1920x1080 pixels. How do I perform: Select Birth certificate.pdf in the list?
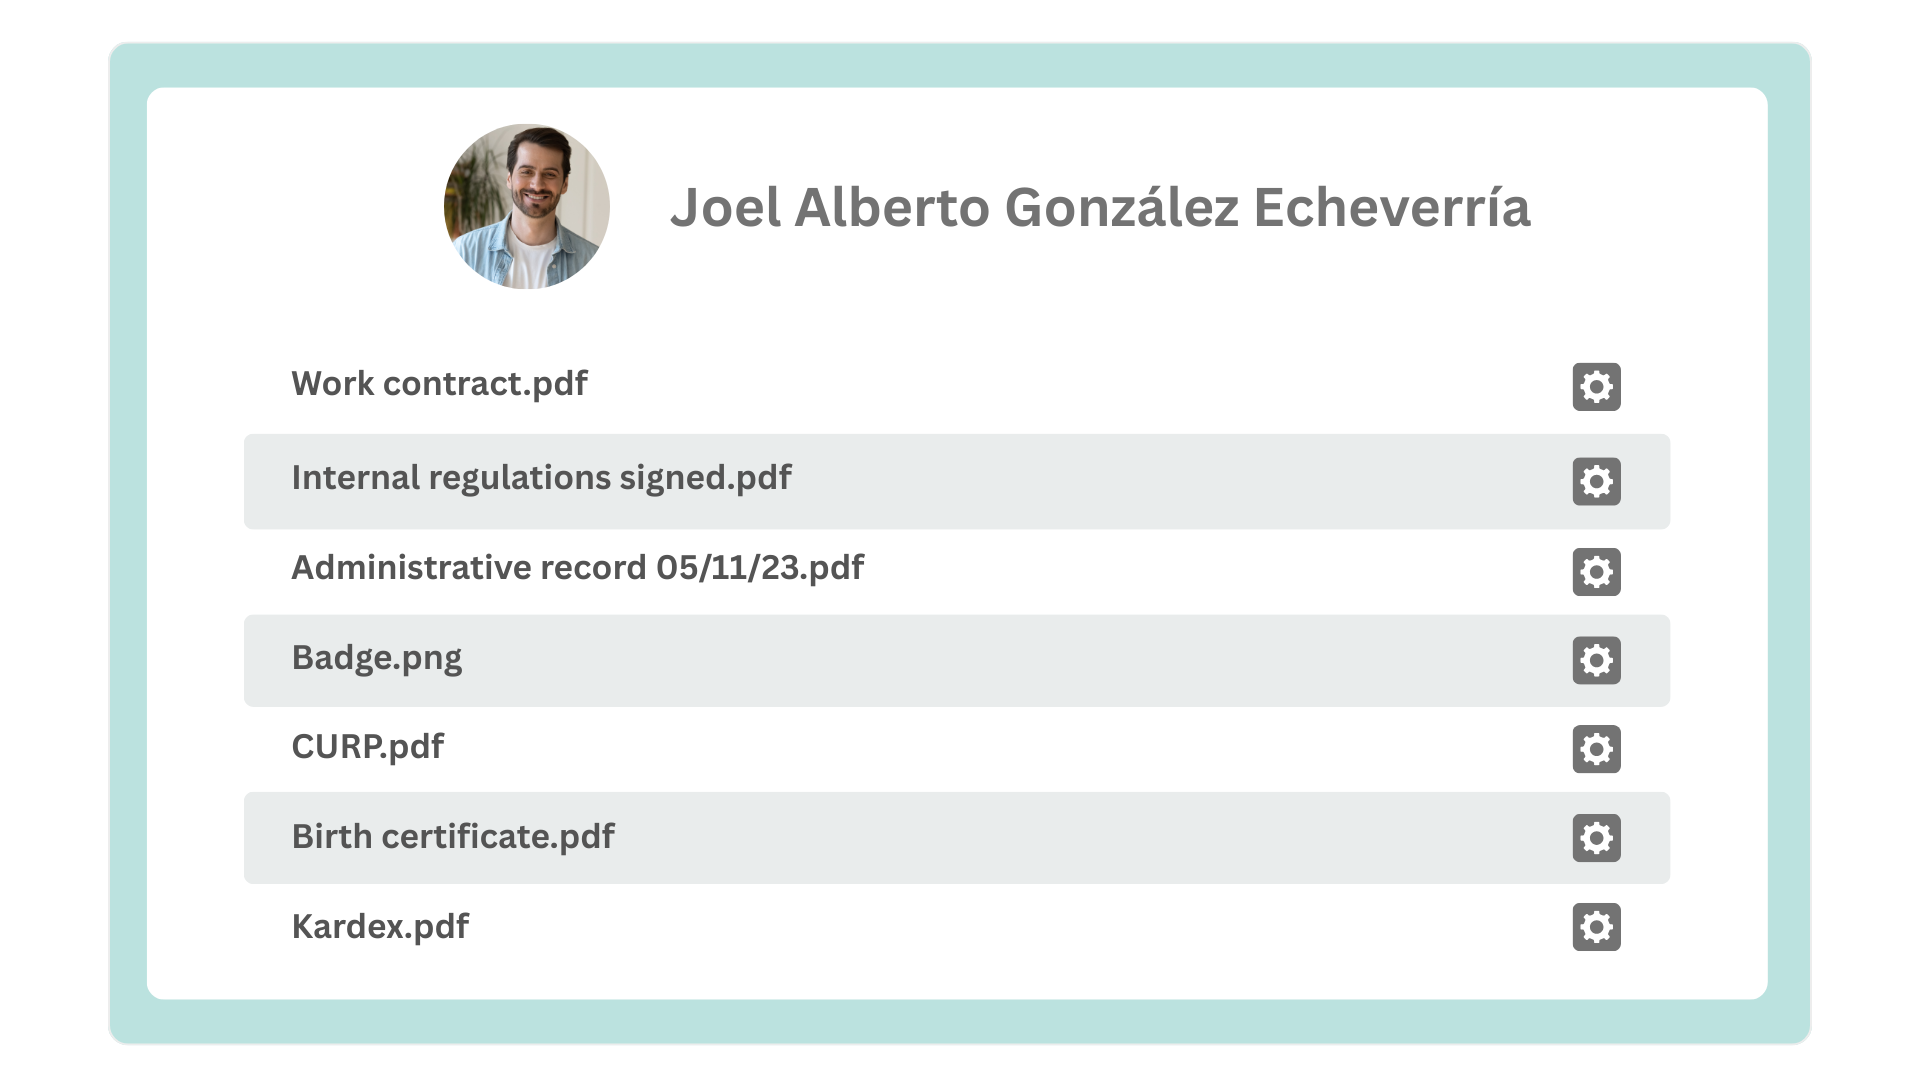(453, 837)
